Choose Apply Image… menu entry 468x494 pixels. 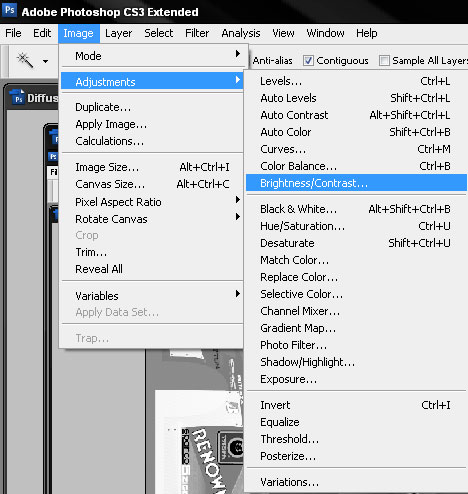(152, 124)
